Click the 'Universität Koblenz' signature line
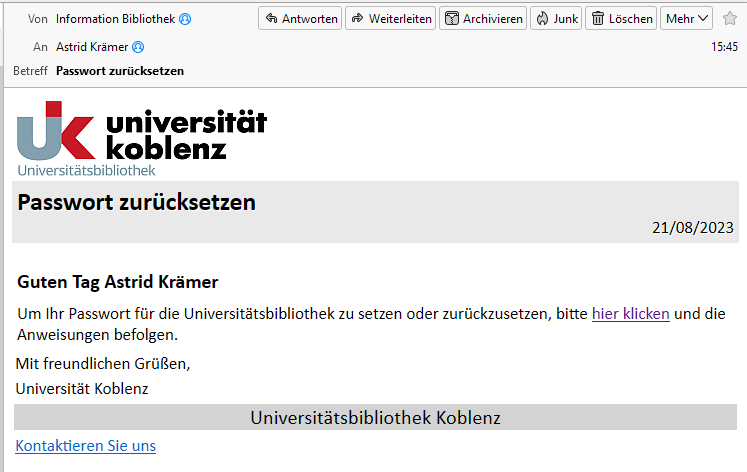Image resolution: width=747 pixels, height=472 pixels. [82, 389]
